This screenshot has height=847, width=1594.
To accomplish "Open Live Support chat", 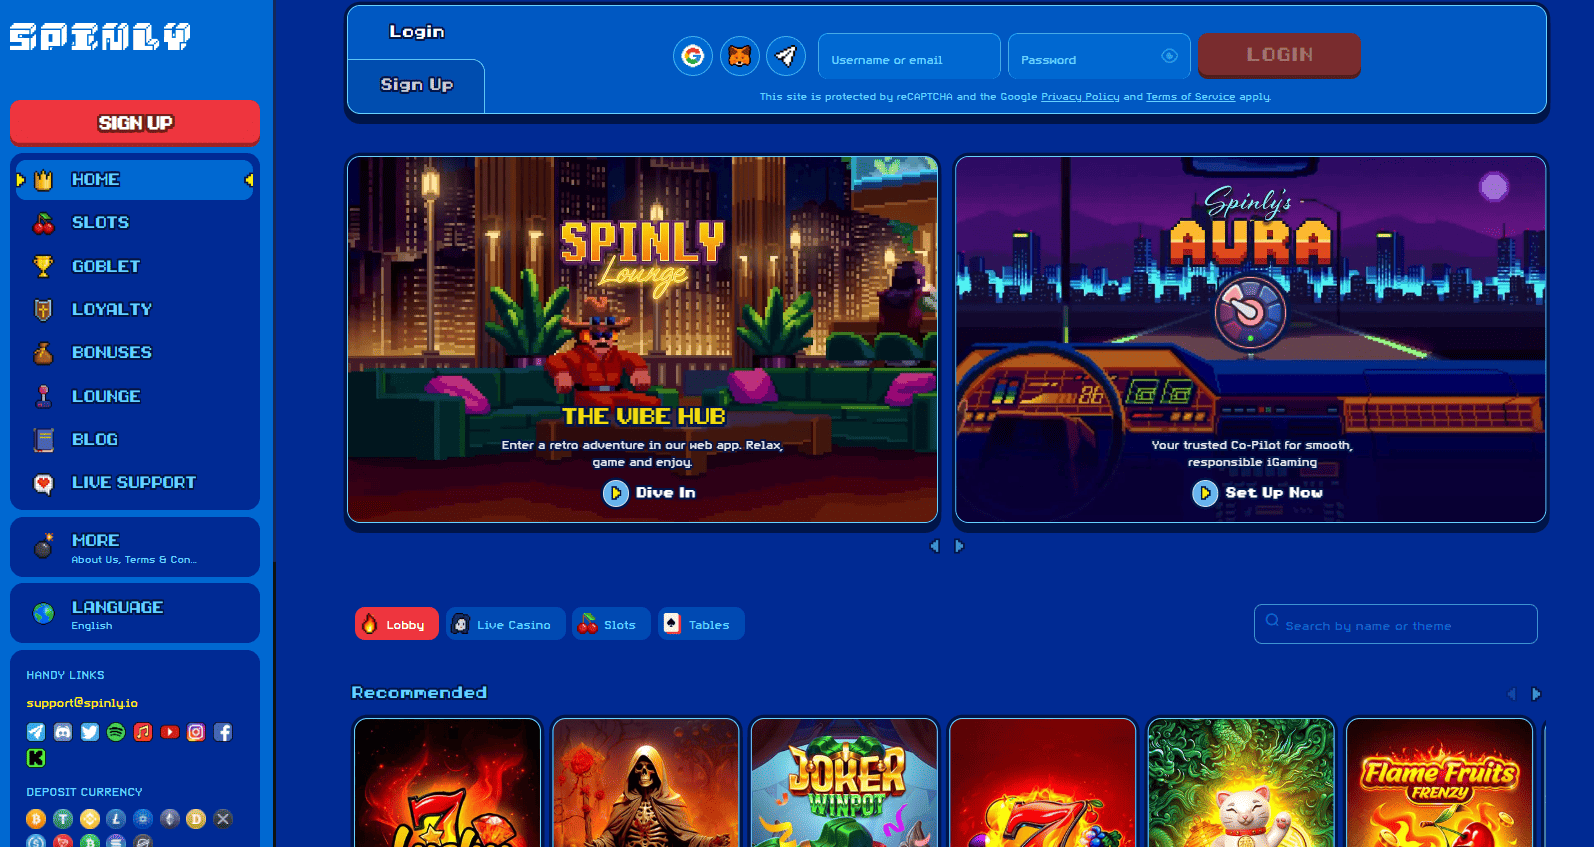I will coord(135,483).
